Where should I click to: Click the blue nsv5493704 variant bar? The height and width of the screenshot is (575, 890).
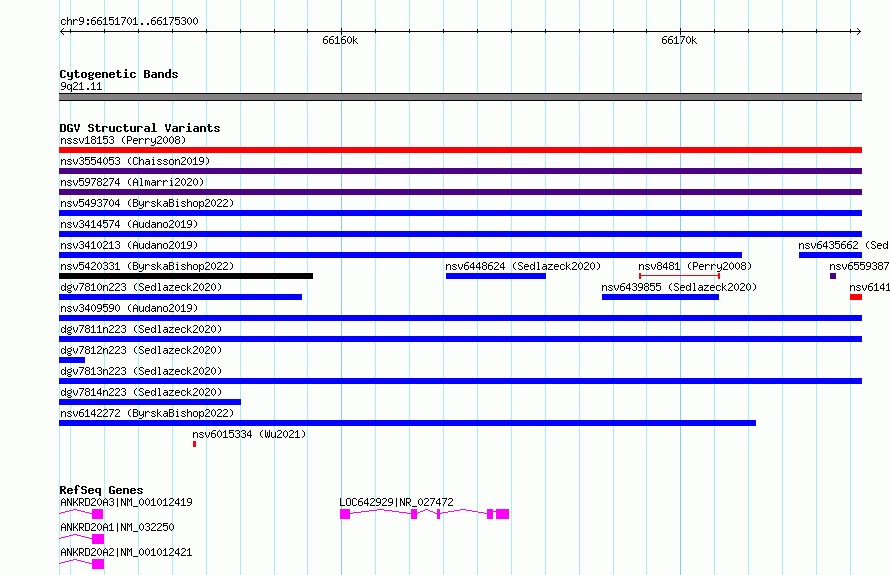tap(460, 213)
